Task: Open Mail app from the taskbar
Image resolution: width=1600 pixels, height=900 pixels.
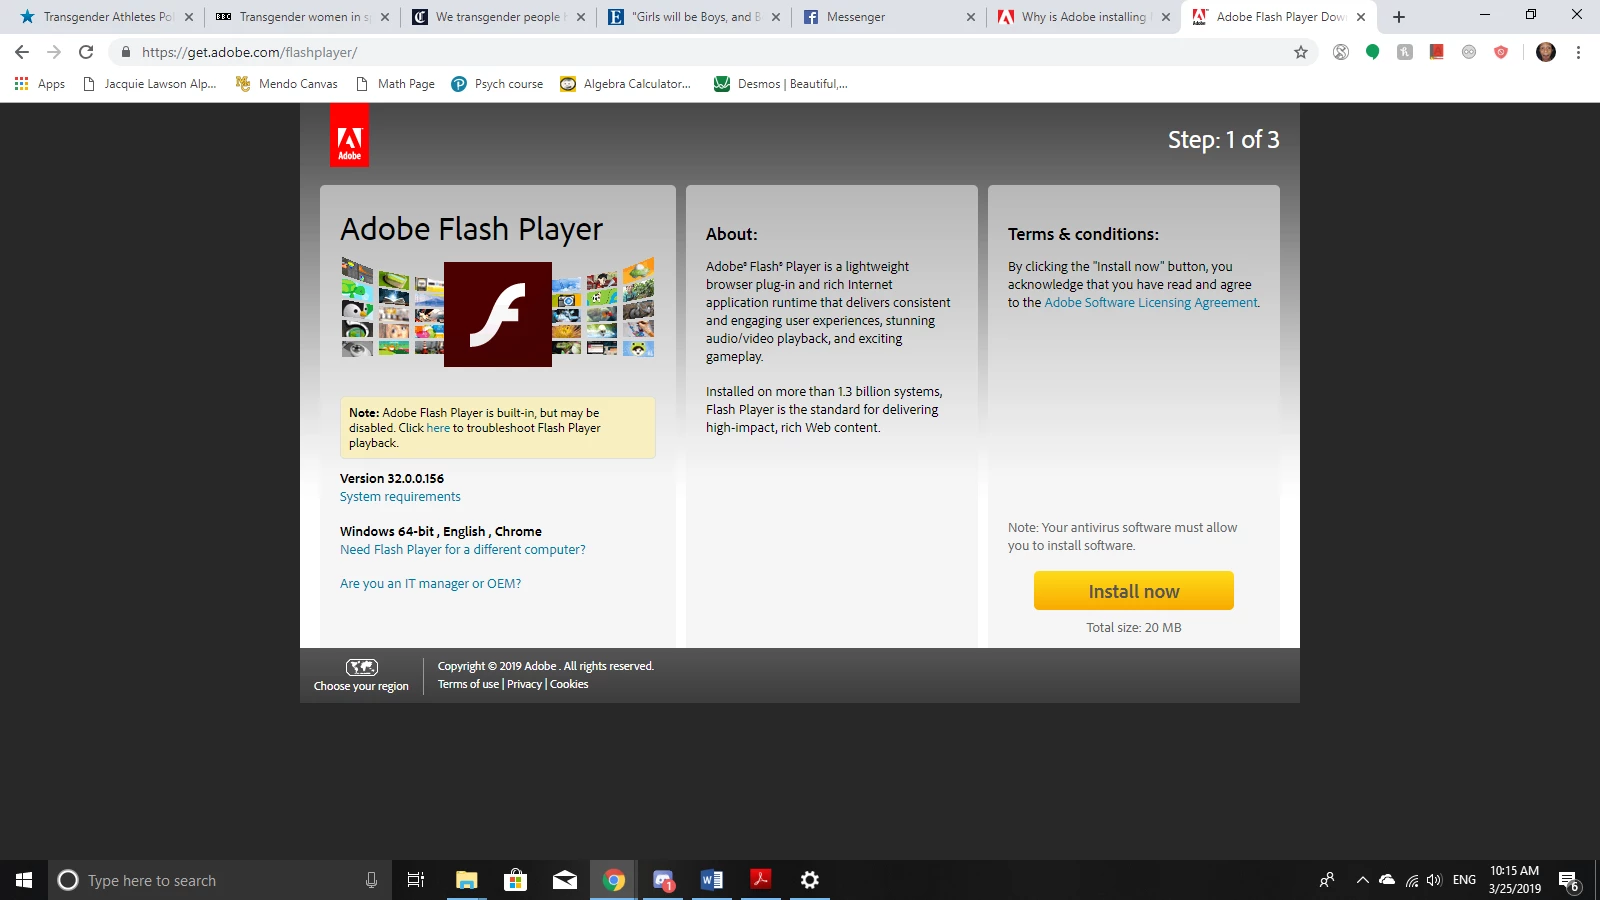Action: [565, 880]
